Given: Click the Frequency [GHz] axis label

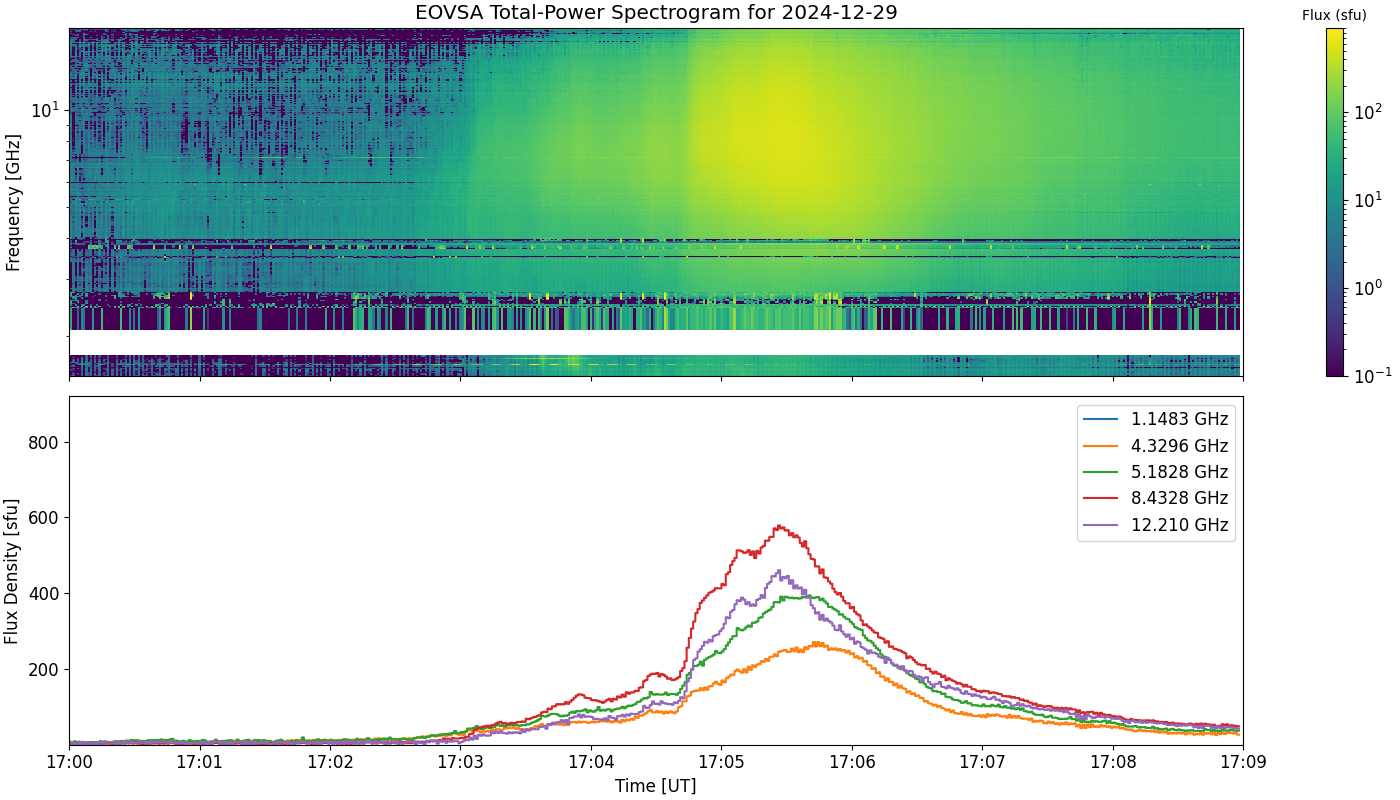Looking at the screenshot, I should pos(12,202).
